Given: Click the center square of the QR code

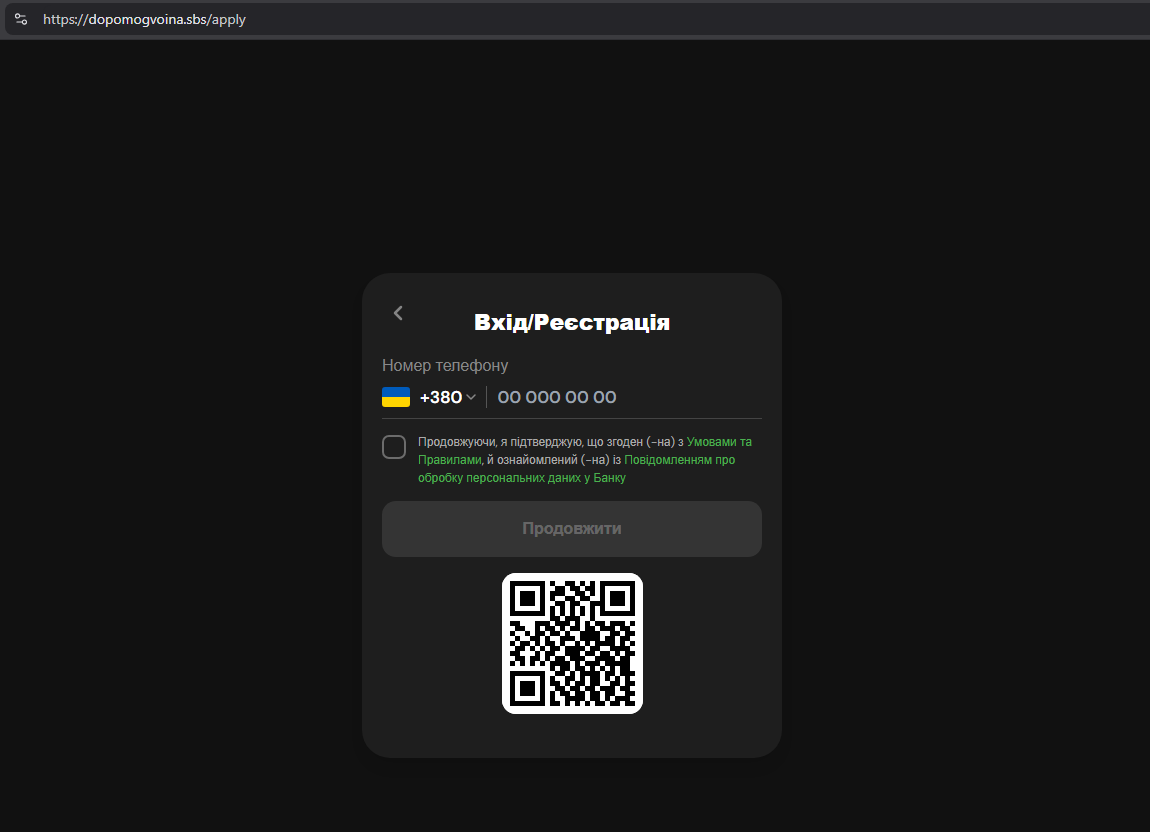Looking at the screenshot, I should point(572,643).
